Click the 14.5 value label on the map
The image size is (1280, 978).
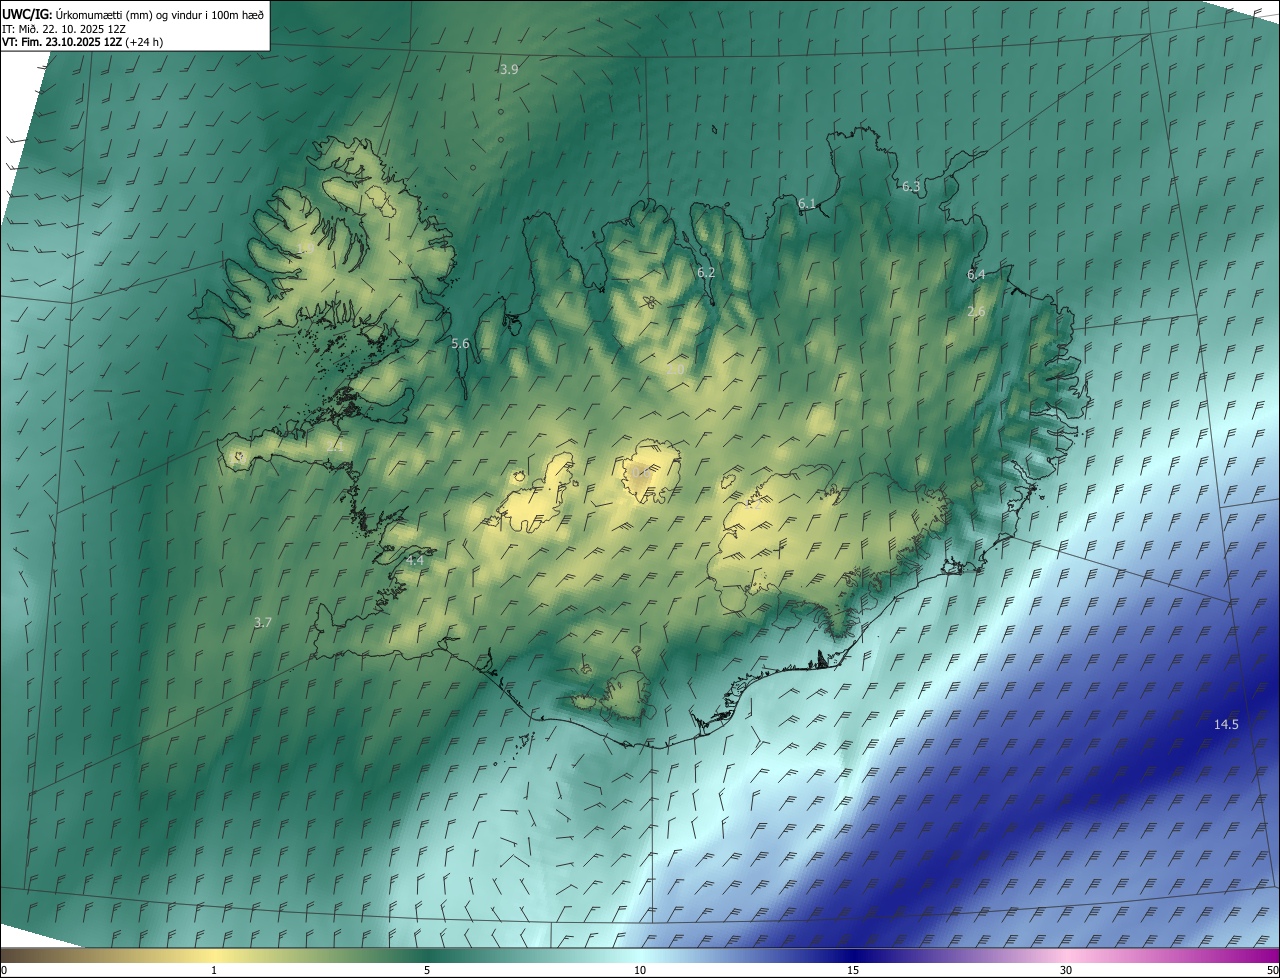click(x=1226, y=725)
